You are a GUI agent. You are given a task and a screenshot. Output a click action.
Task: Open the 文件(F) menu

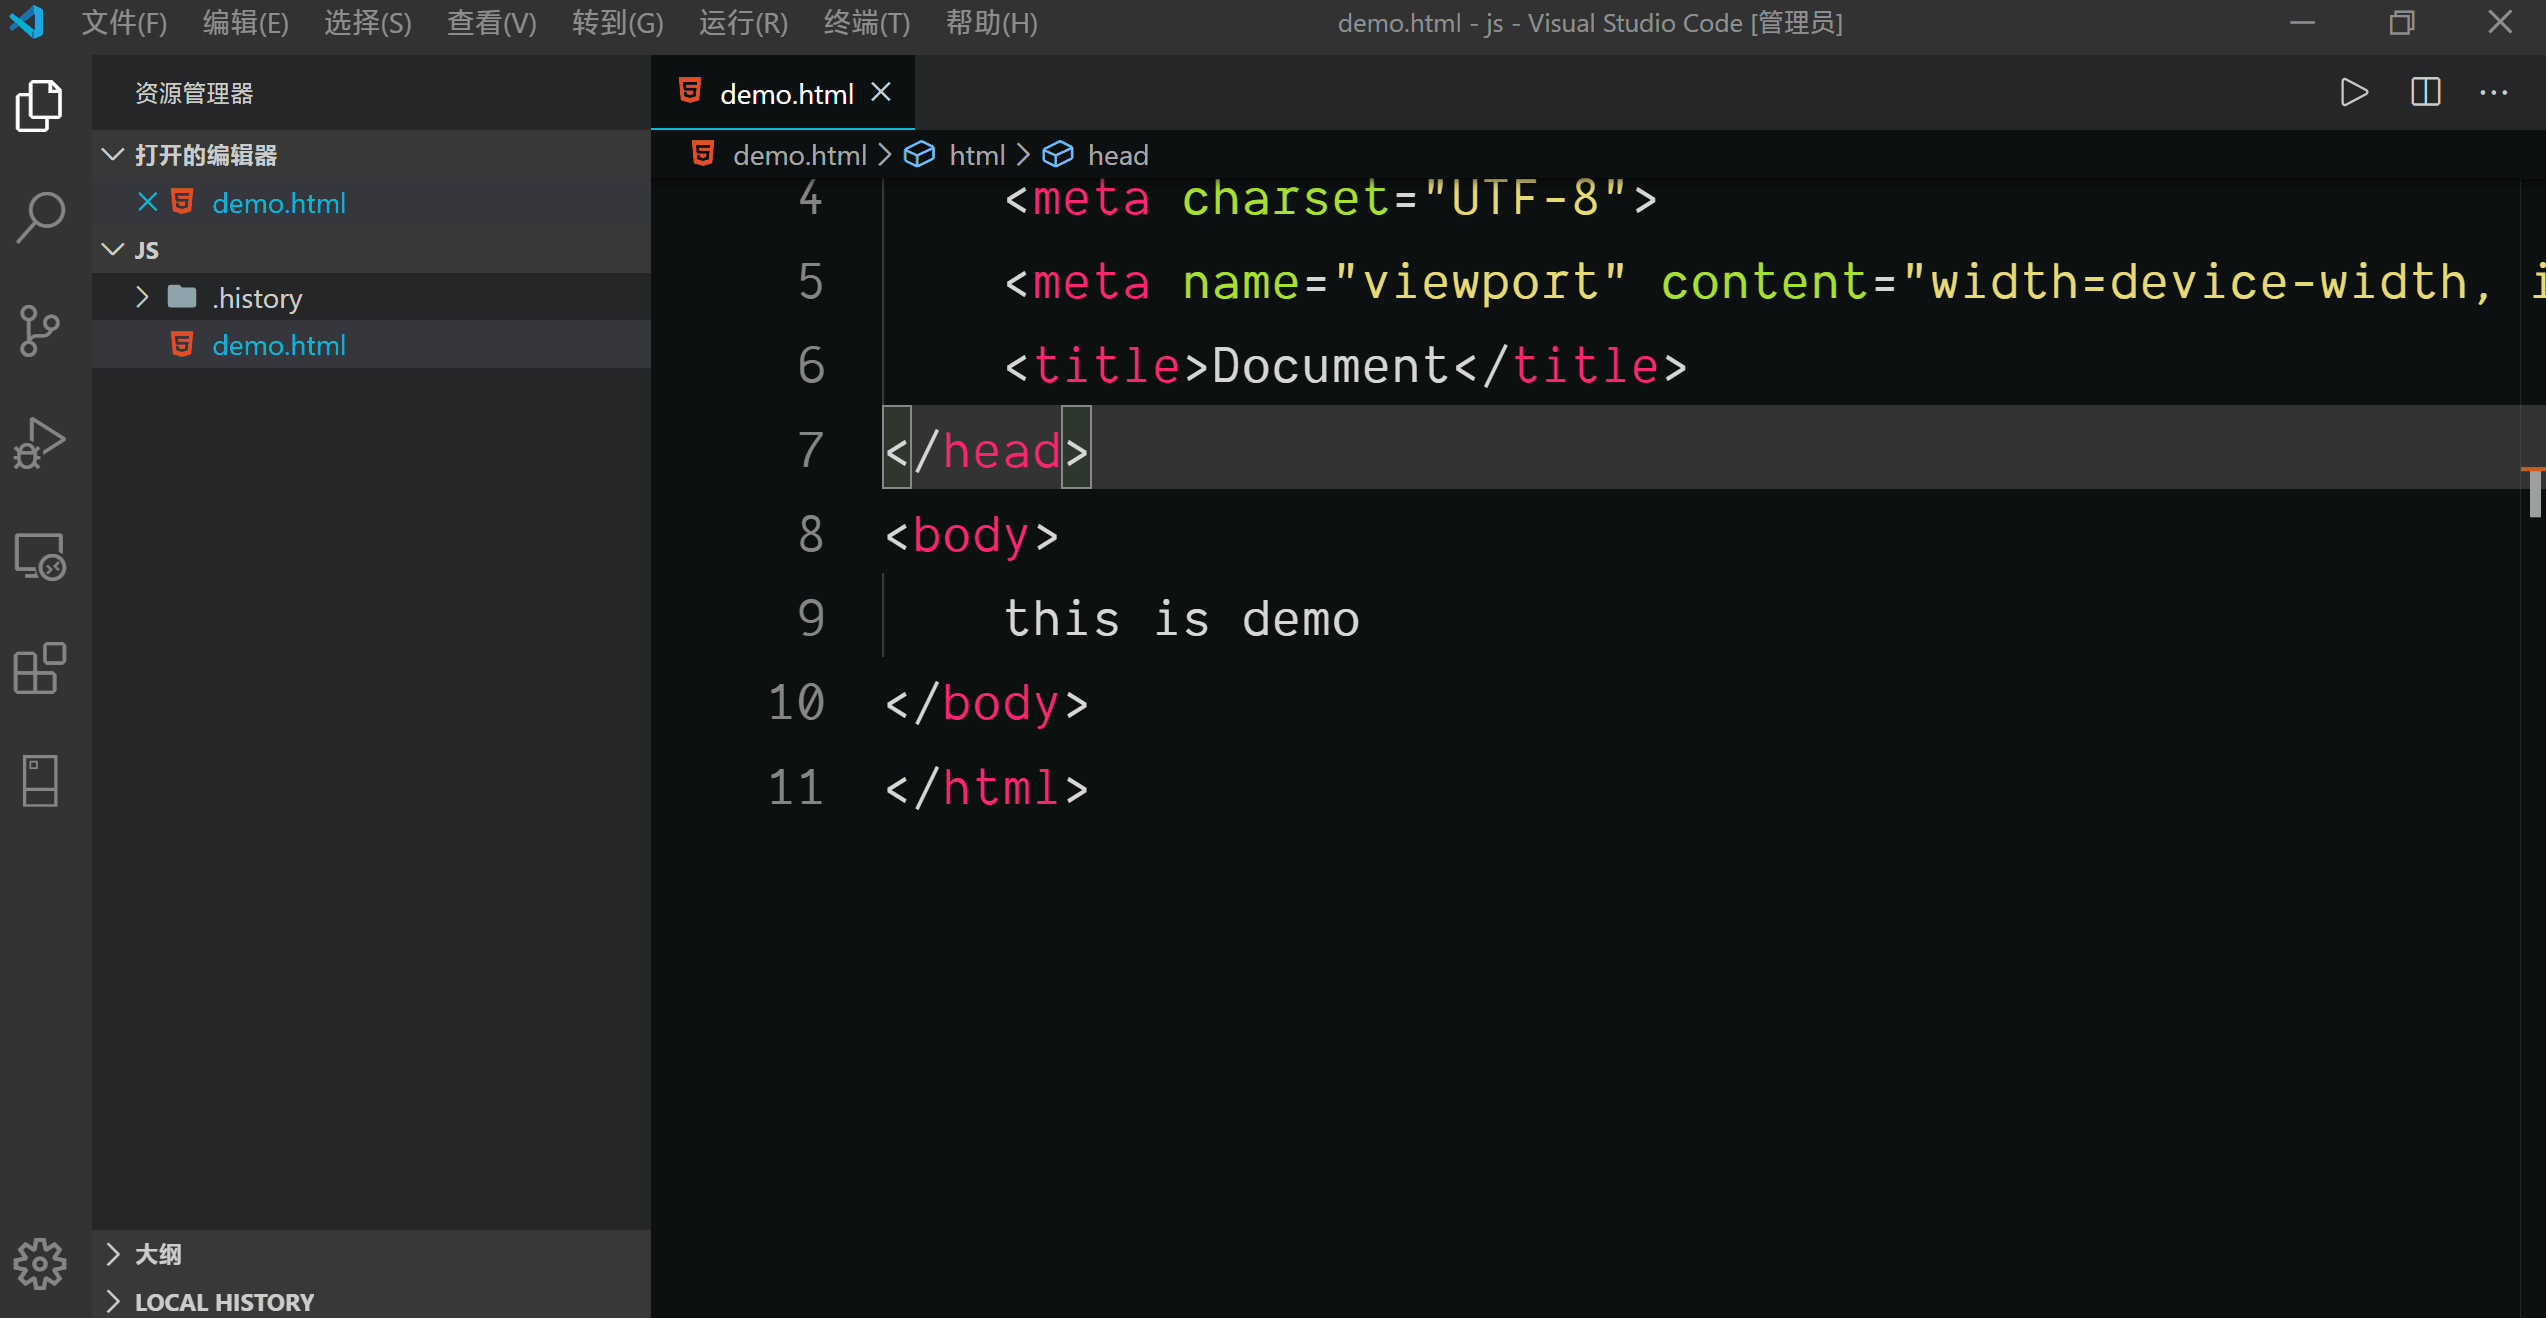pyautogui.click(x=124, y=22)
